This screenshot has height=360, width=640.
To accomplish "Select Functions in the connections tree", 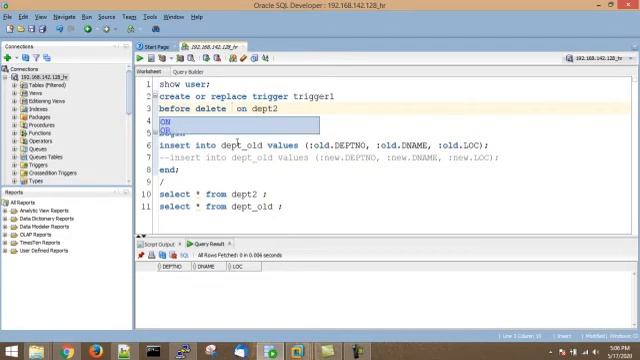I will point(40,133).
